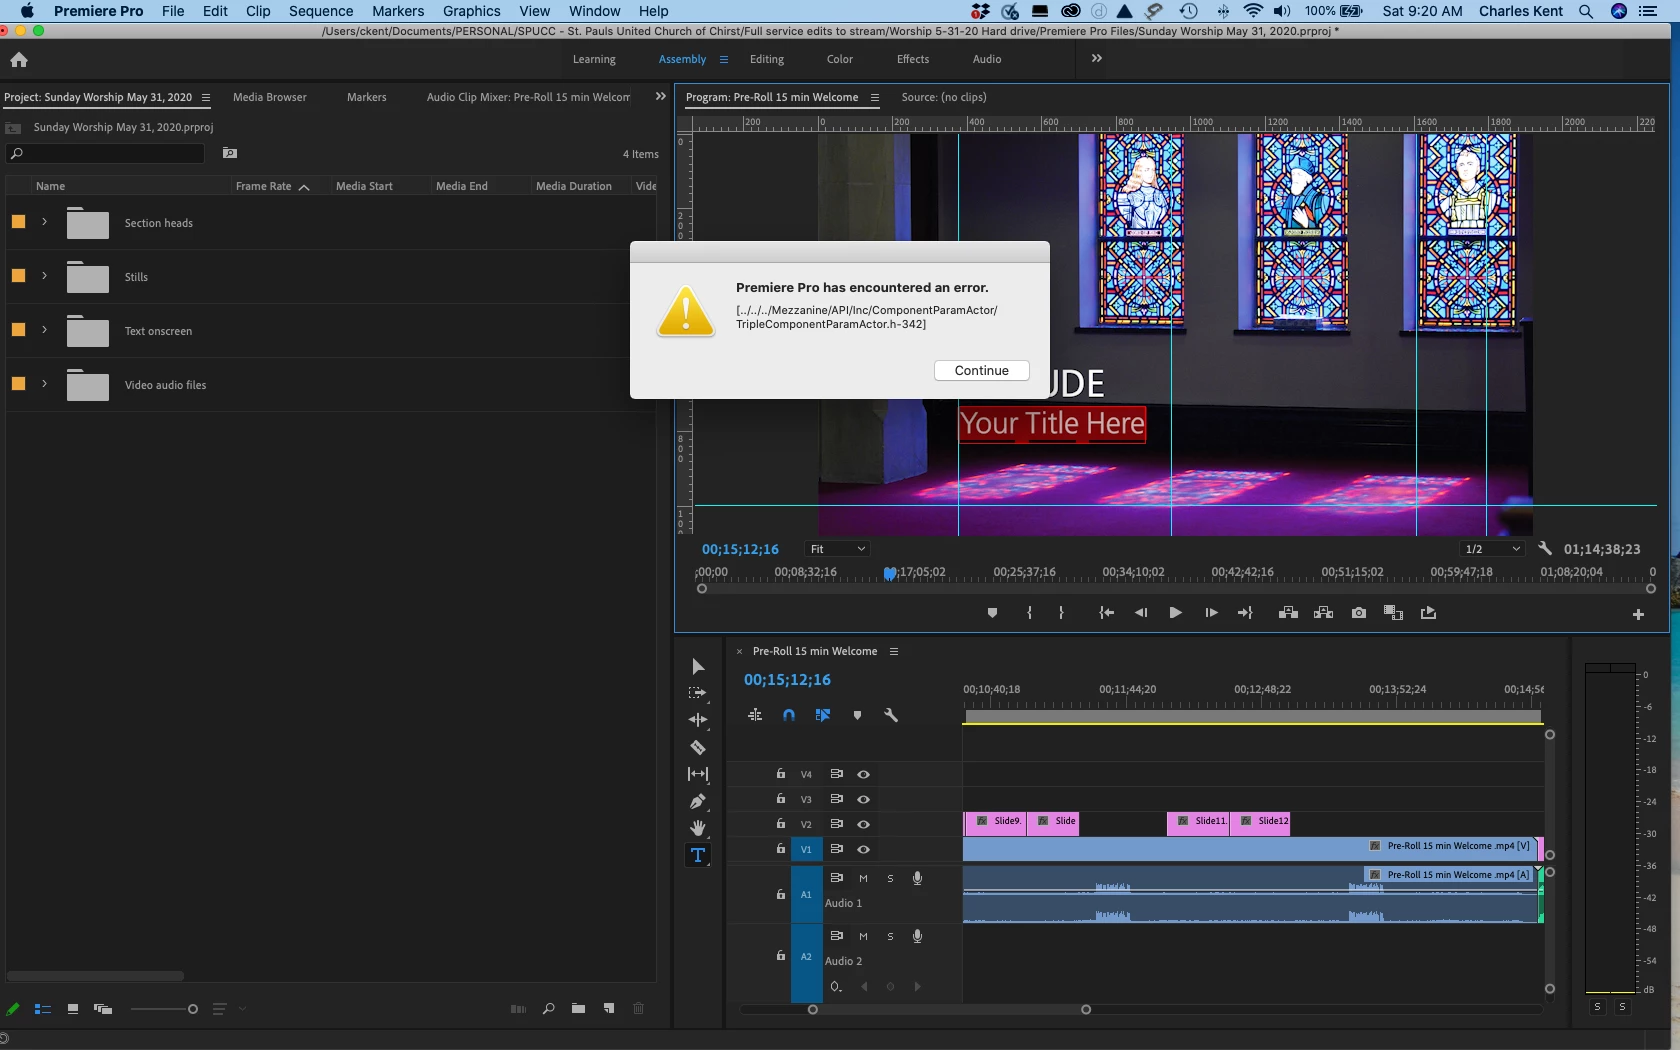Toggle Snap in timeline

click(789, 715)
